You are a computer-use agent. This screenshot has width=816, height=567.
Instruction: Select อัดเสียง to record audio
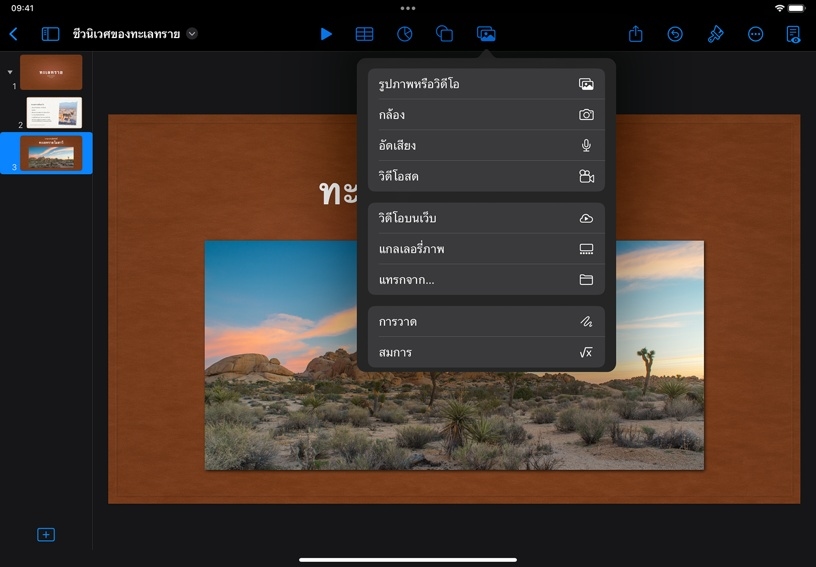tap(486, 146)
